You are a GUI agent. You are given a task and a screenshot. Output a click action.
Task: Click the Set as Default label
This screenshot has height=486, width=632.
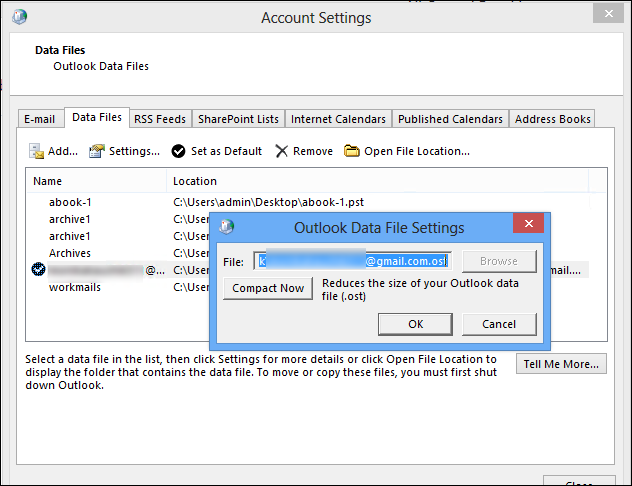point(226,151)
